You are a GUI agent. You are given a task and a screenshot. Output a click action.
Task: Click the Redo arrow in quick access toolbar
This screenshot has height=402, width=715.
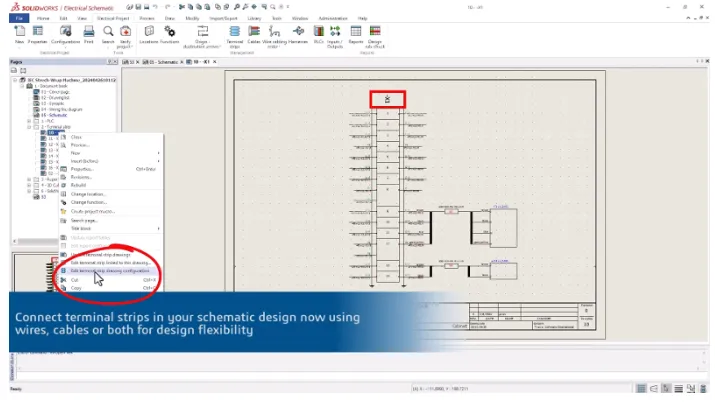167,7
